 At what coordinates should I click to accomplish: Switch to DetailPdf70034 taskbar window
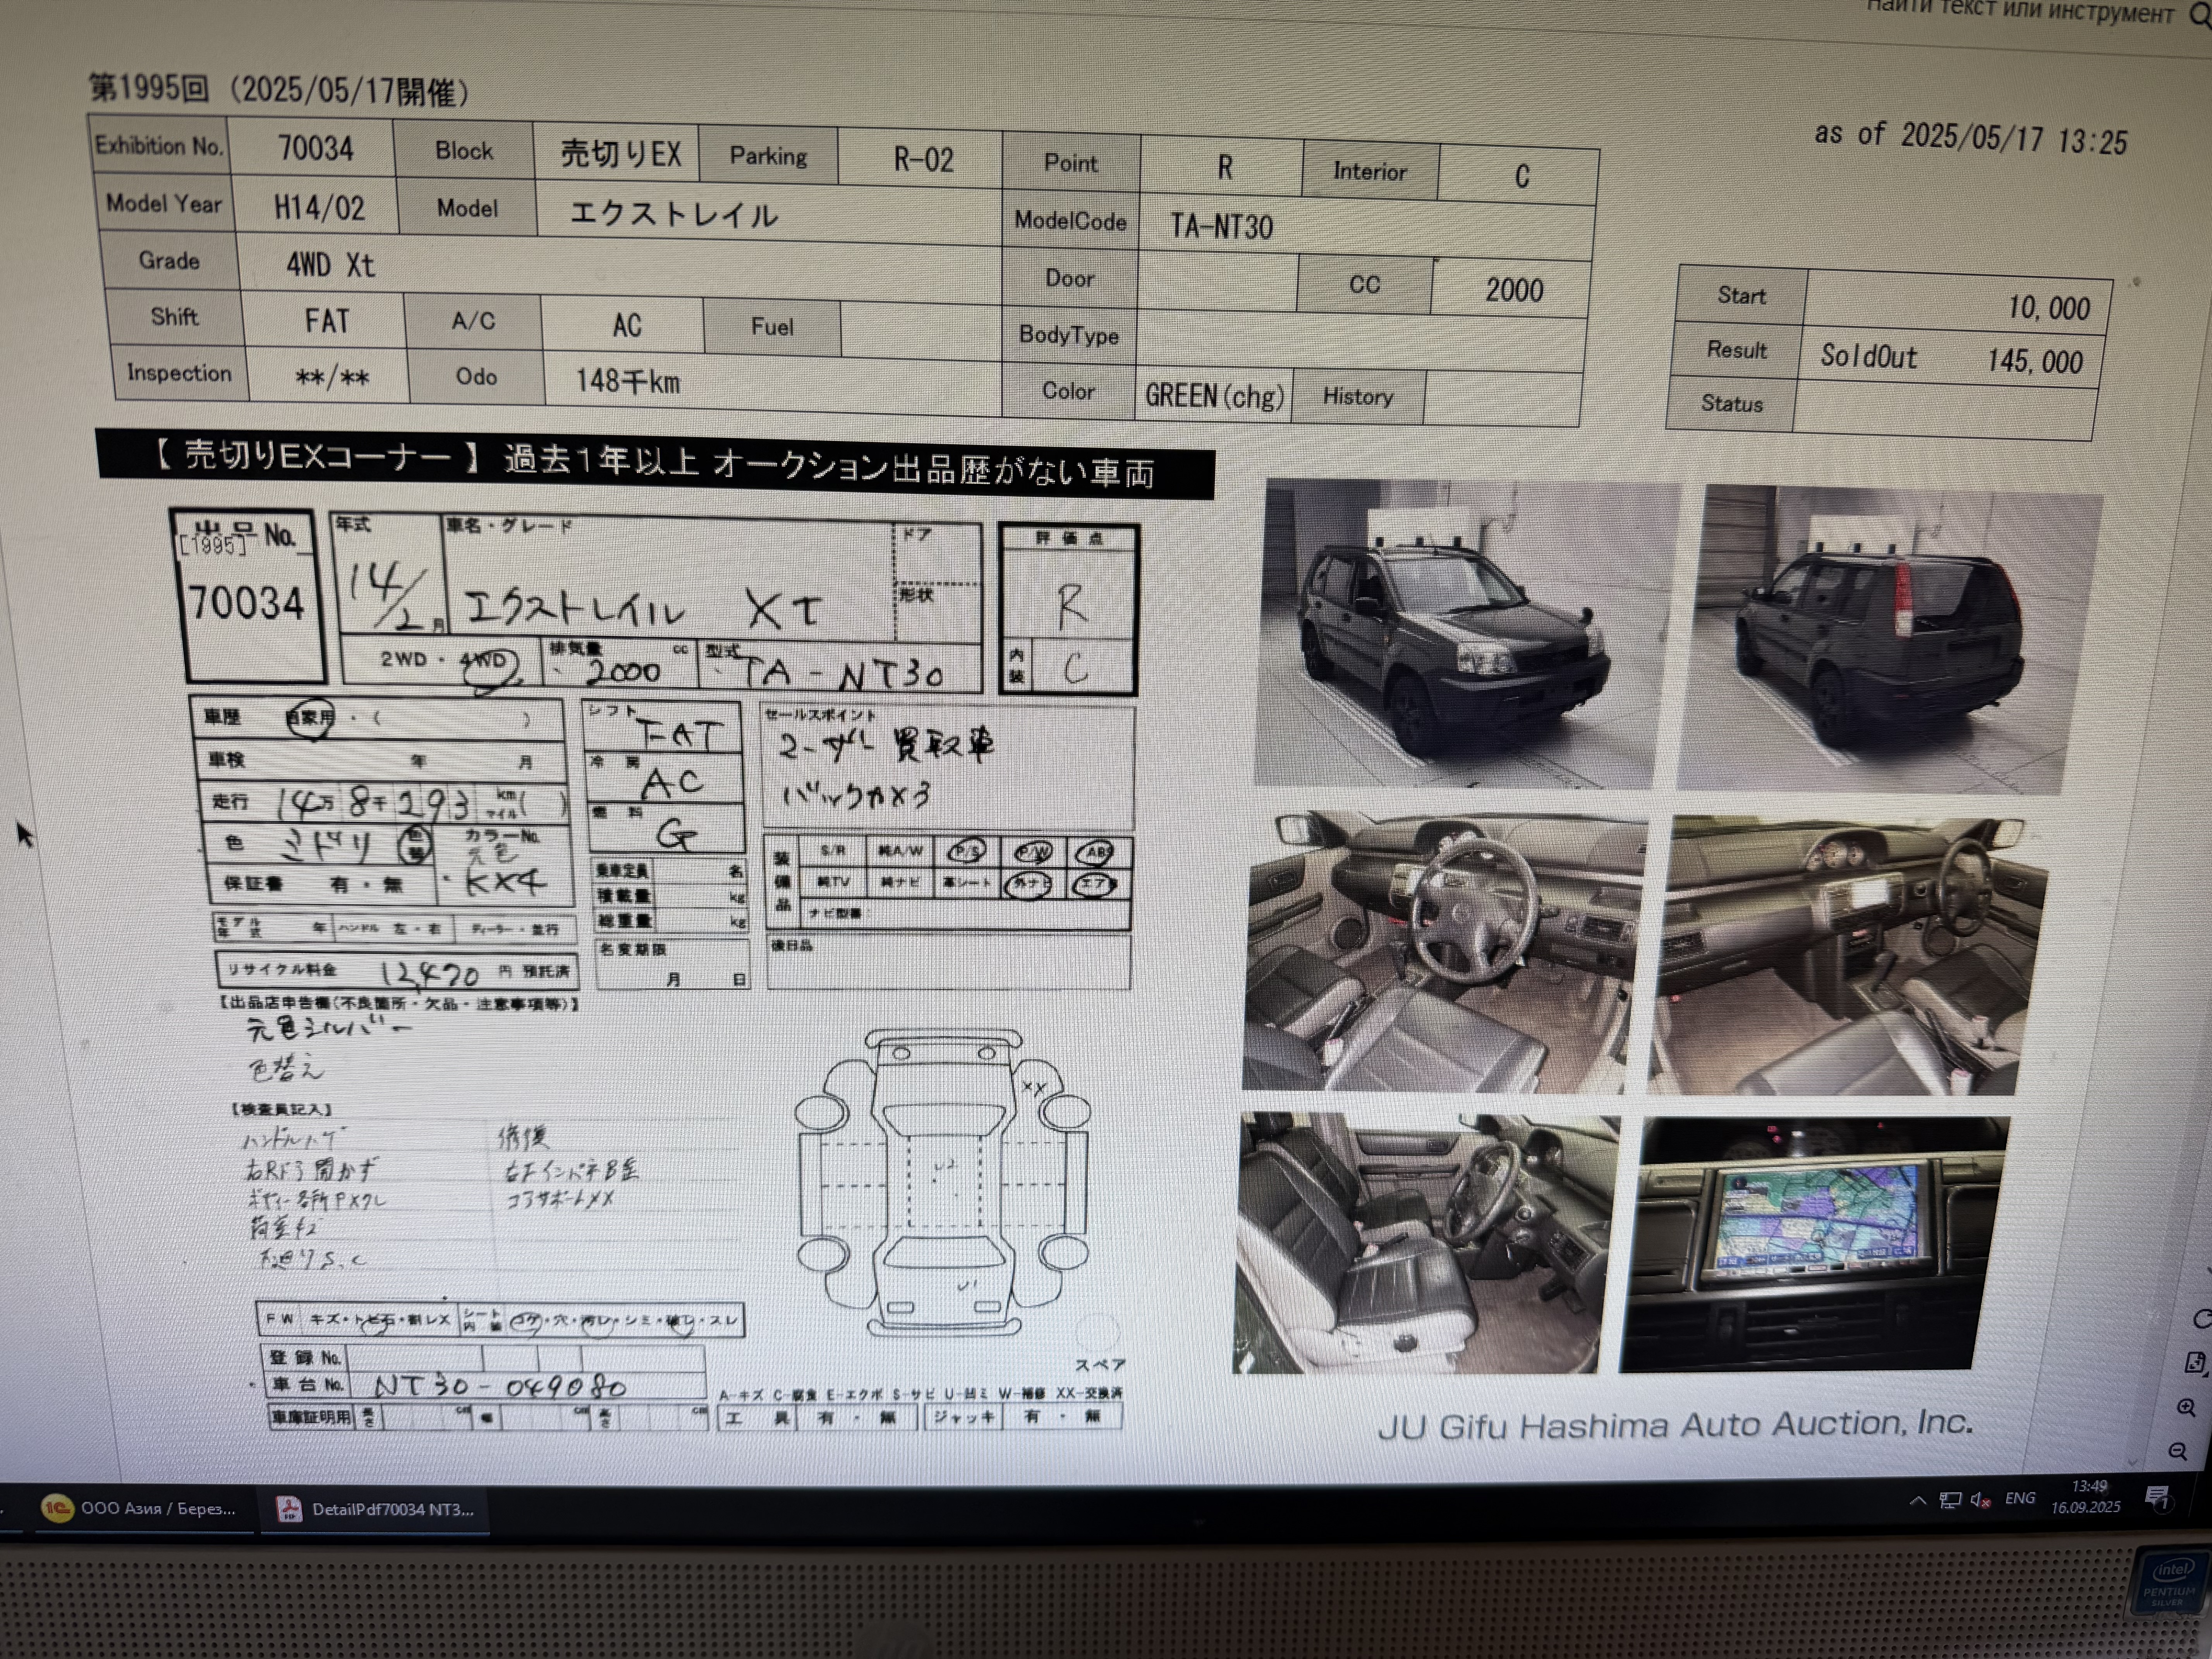376,1509
